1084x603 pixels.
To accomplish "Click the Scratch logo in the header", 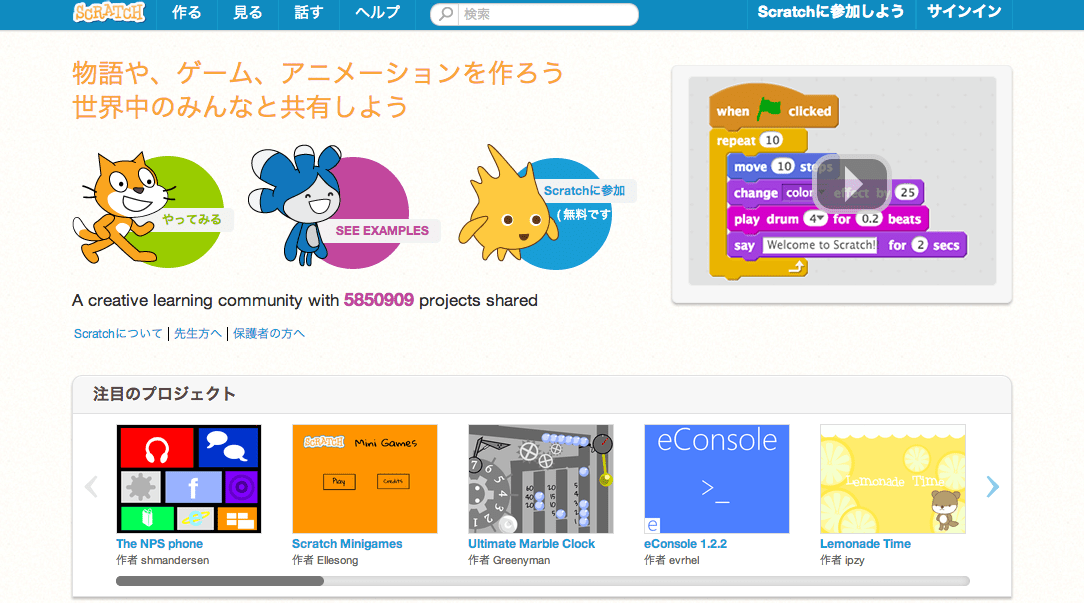I will (x=109, y=12).
